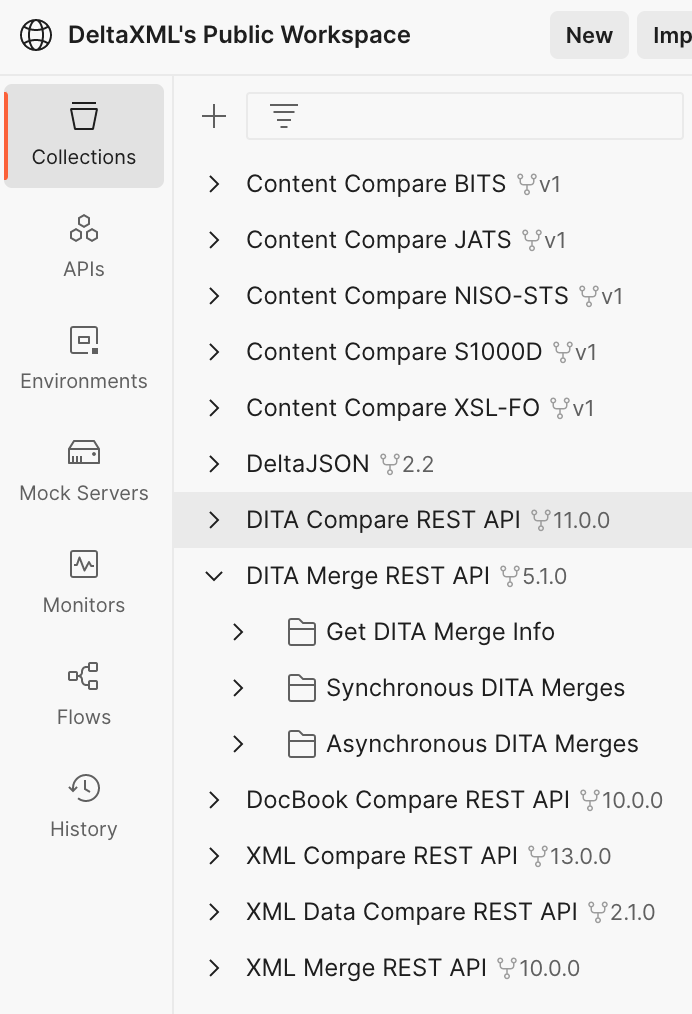Open the APIs sidebar section

pyautogui.click(x=84, y=247)
